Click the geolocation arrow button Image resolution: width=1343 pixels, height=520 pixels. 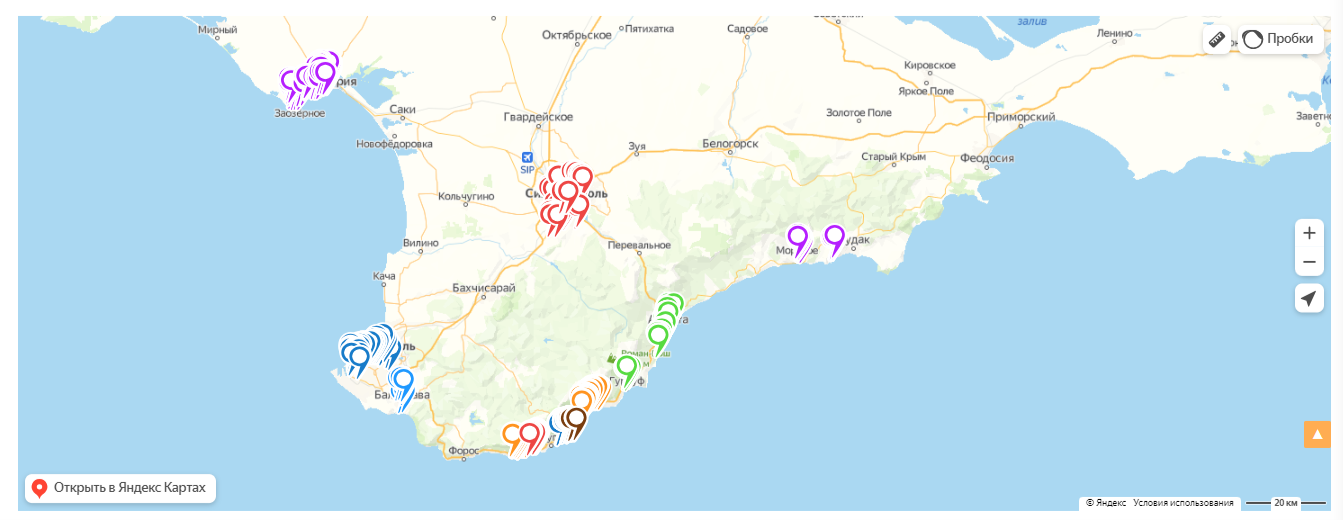coord(1309,298)
